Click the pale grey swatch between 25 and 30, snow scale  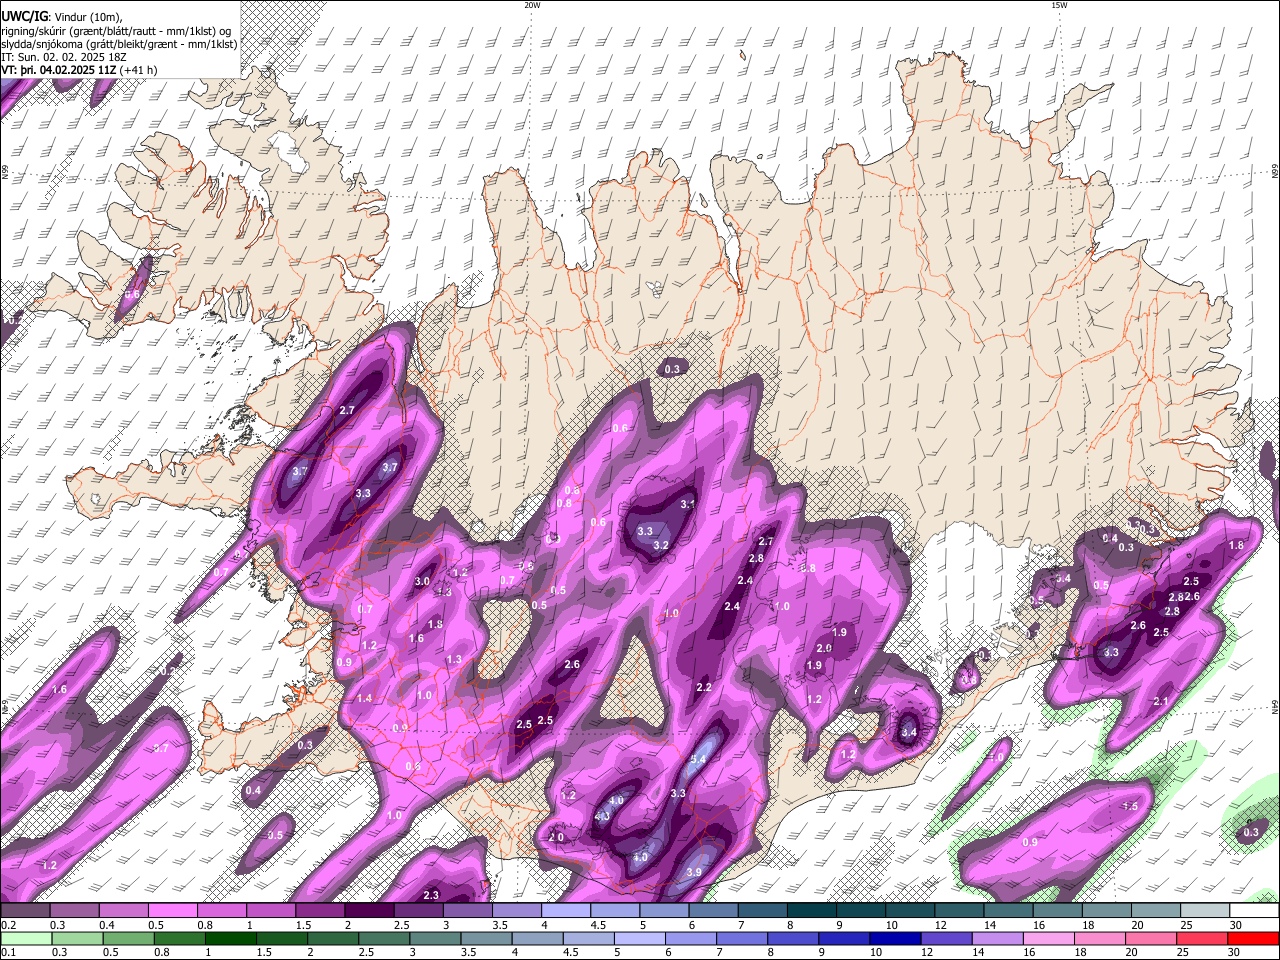(x=1205, y=911)
